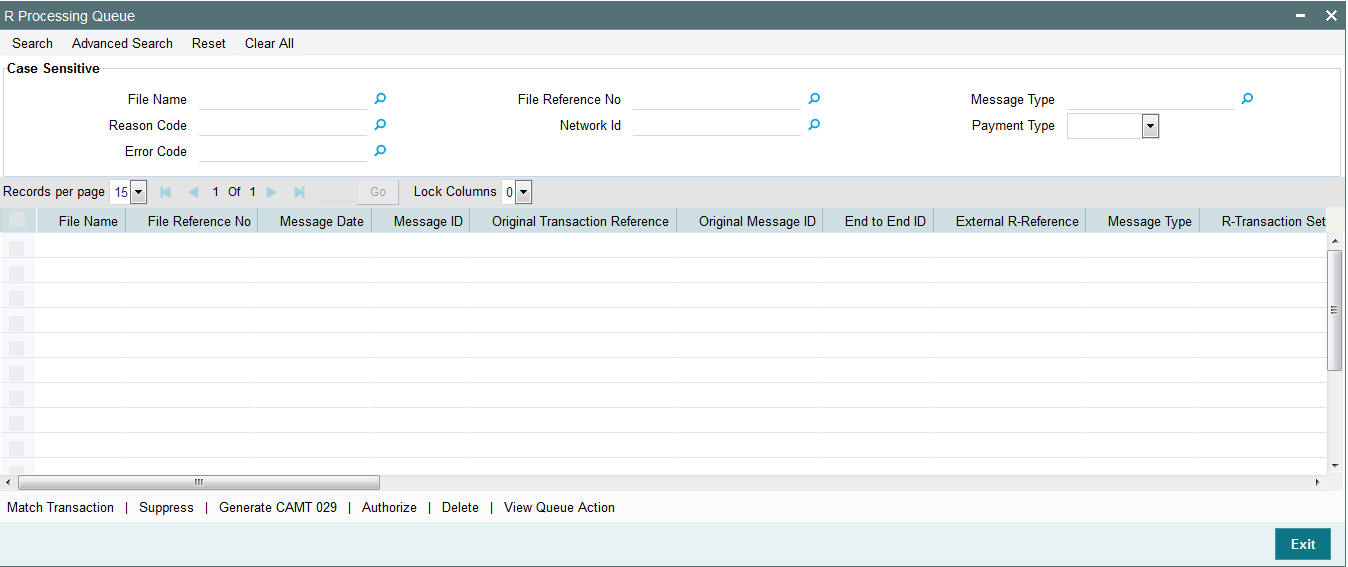
Task: Focus the Error Code input field
Action: coord(283,151)
